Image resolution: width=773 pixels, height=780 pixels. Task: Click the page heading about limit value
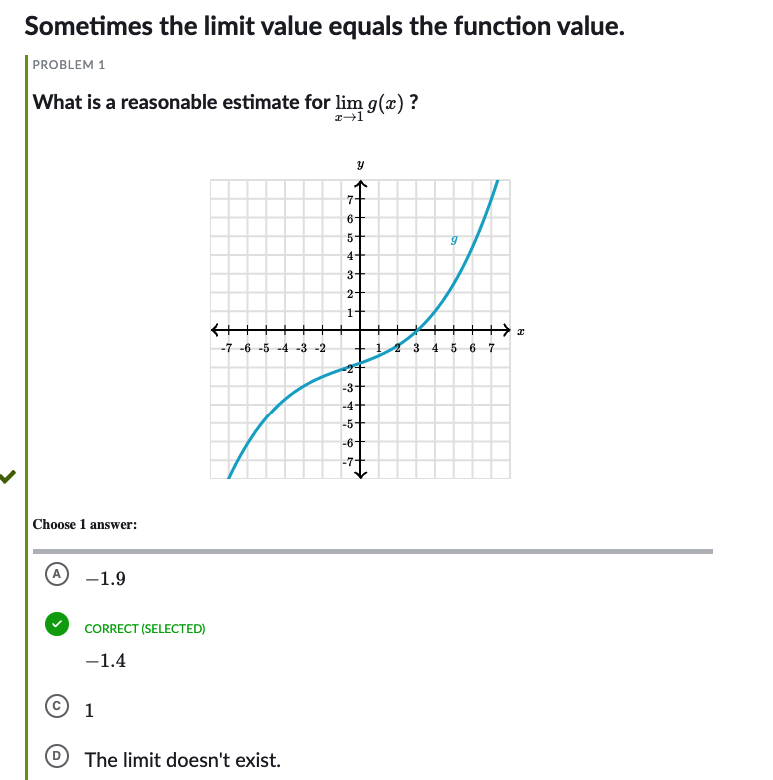(x=325, y=25)
